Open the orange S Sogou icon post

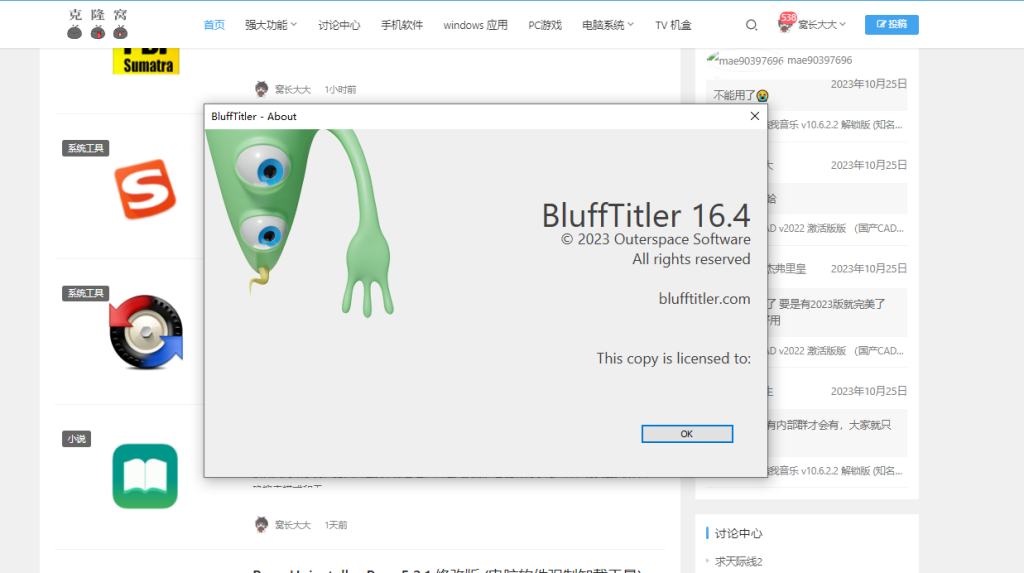145,189
